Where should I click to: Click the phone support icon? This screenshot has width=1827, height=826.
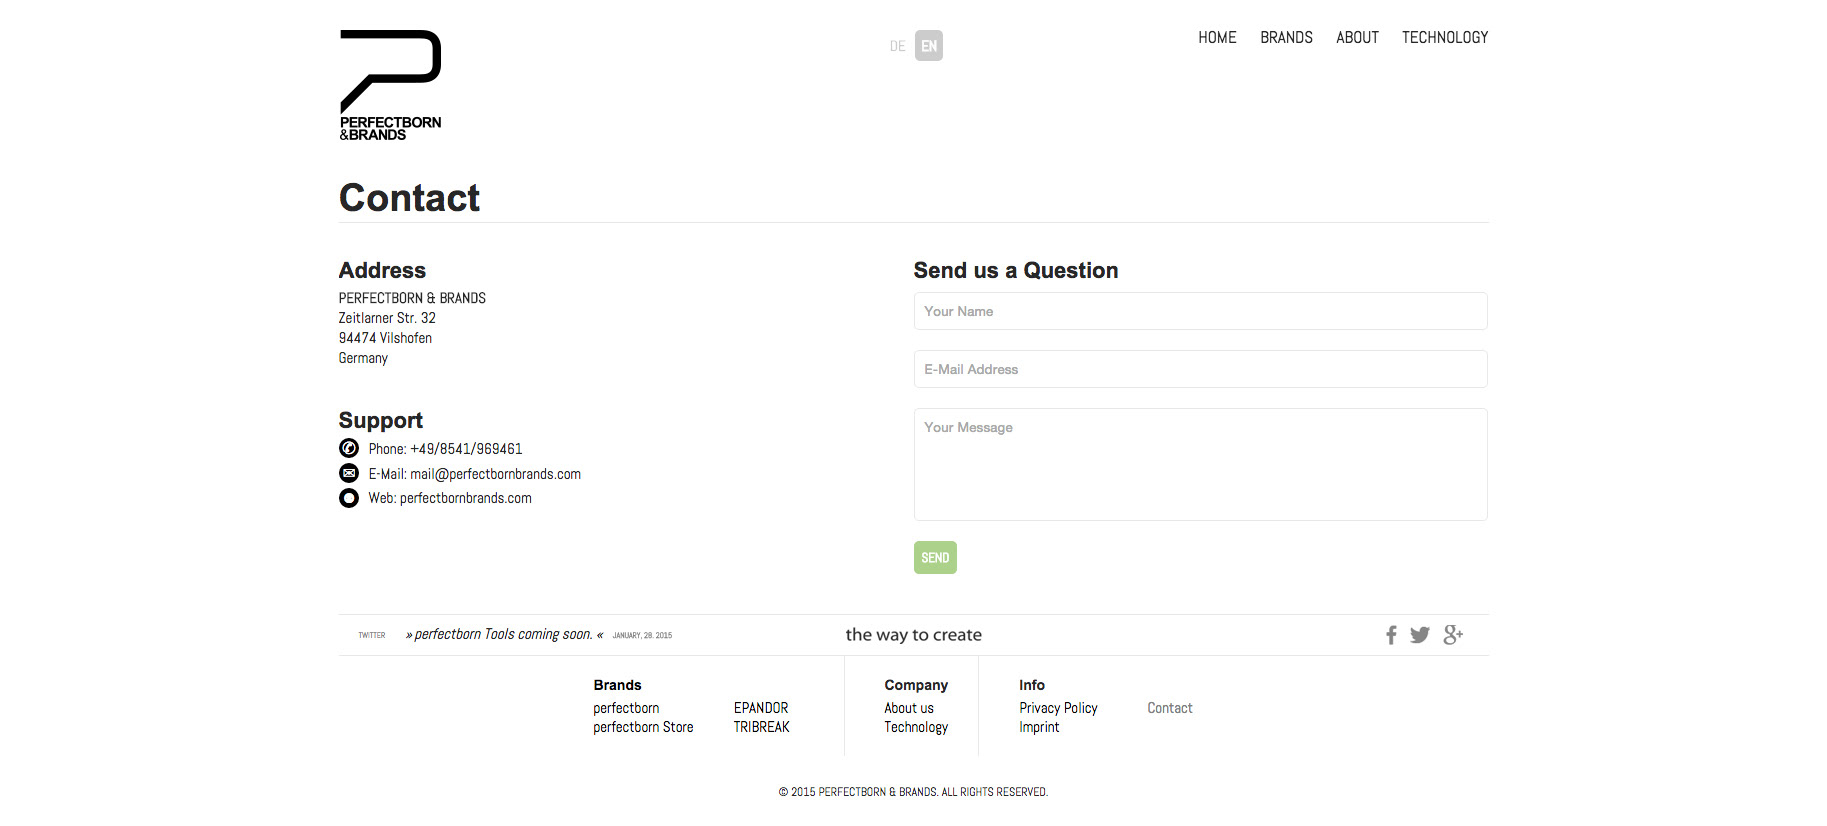(349, 448)
